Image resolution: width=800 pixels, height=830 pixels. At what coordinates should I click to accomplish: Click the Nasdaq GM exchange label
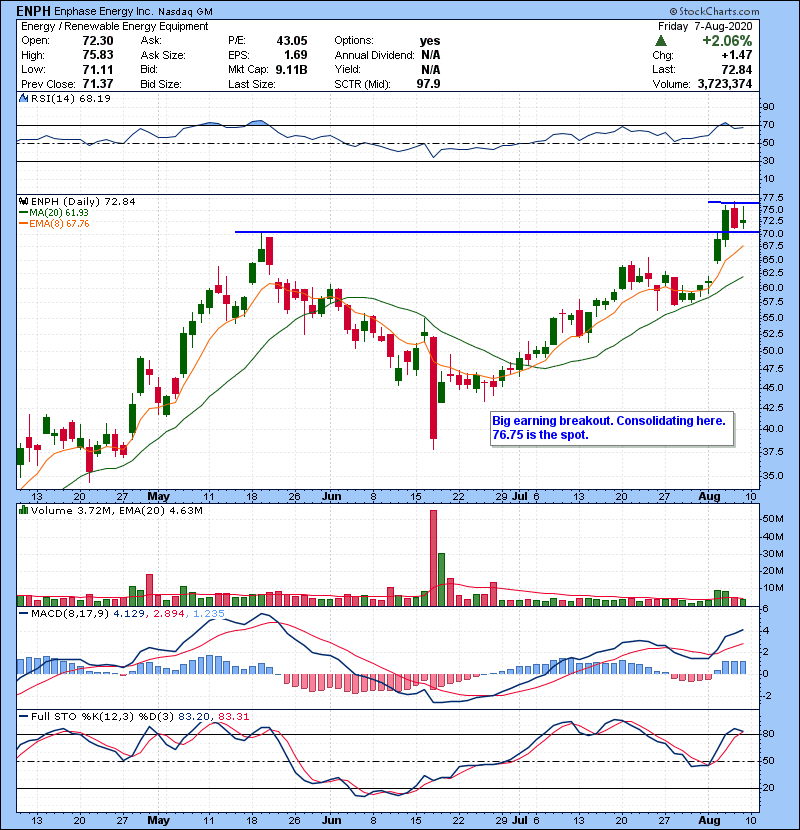(185, 11)
